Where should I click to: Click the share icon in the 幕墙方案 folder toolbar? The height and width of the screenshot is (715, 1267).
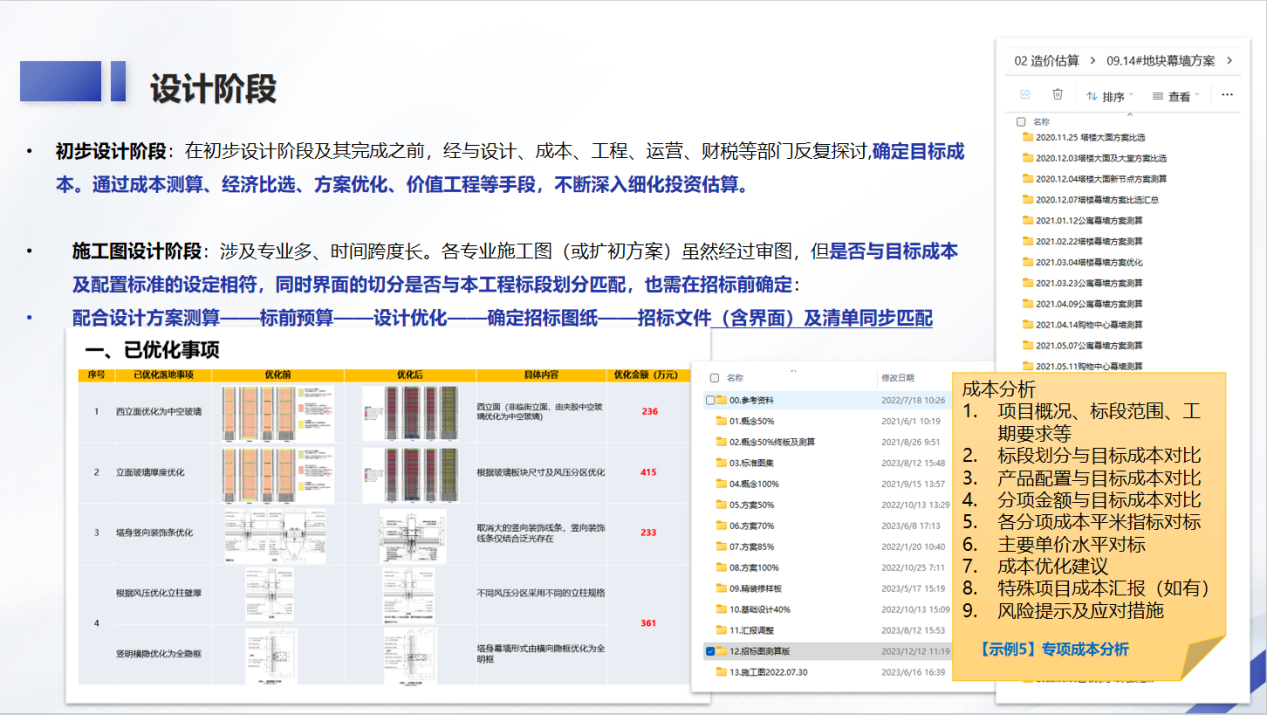[1025, 95]
